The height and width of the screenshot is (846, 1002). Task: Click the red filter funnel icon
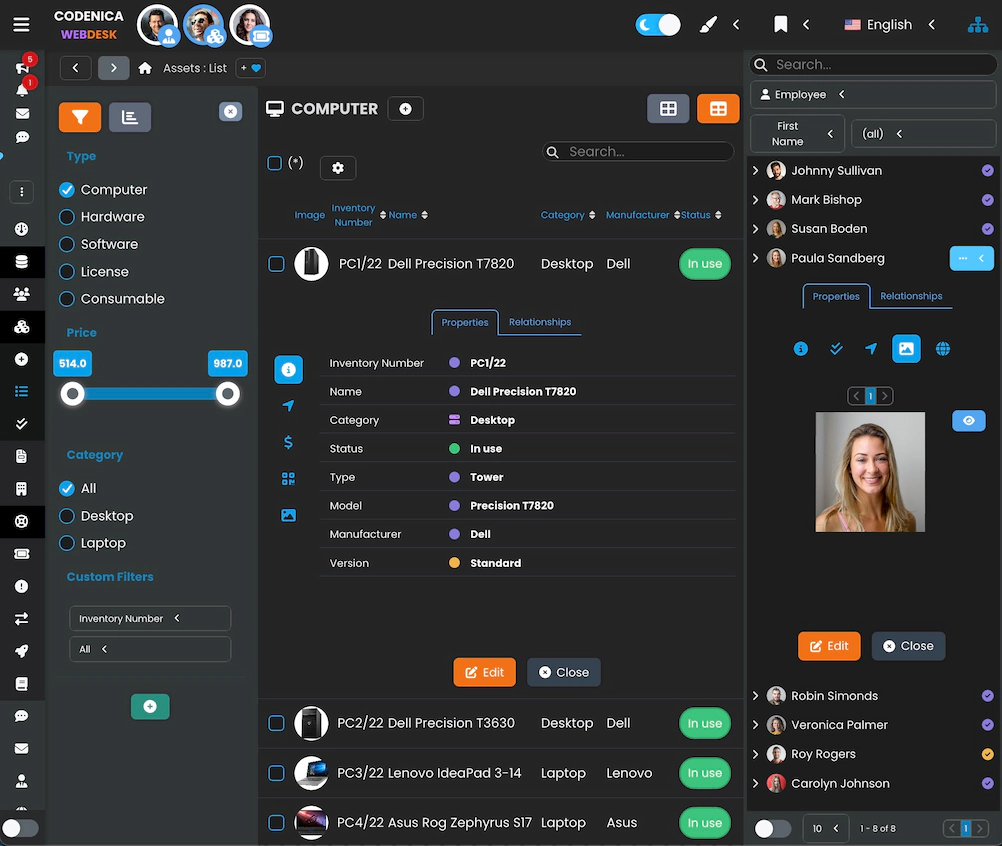coord(79,116)
